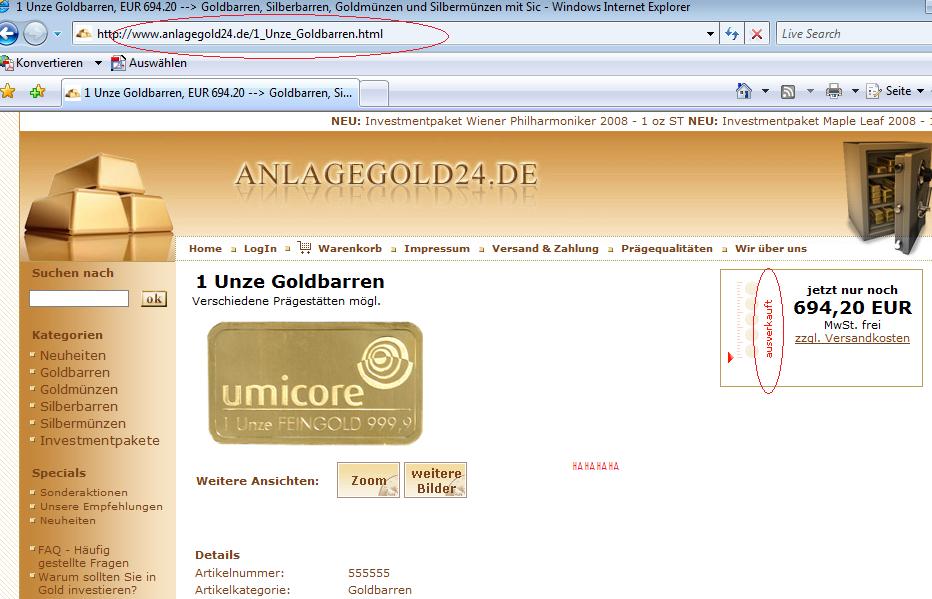Open the Impressum navigation menu item
The image size is (932, 599).
(437, 248)
